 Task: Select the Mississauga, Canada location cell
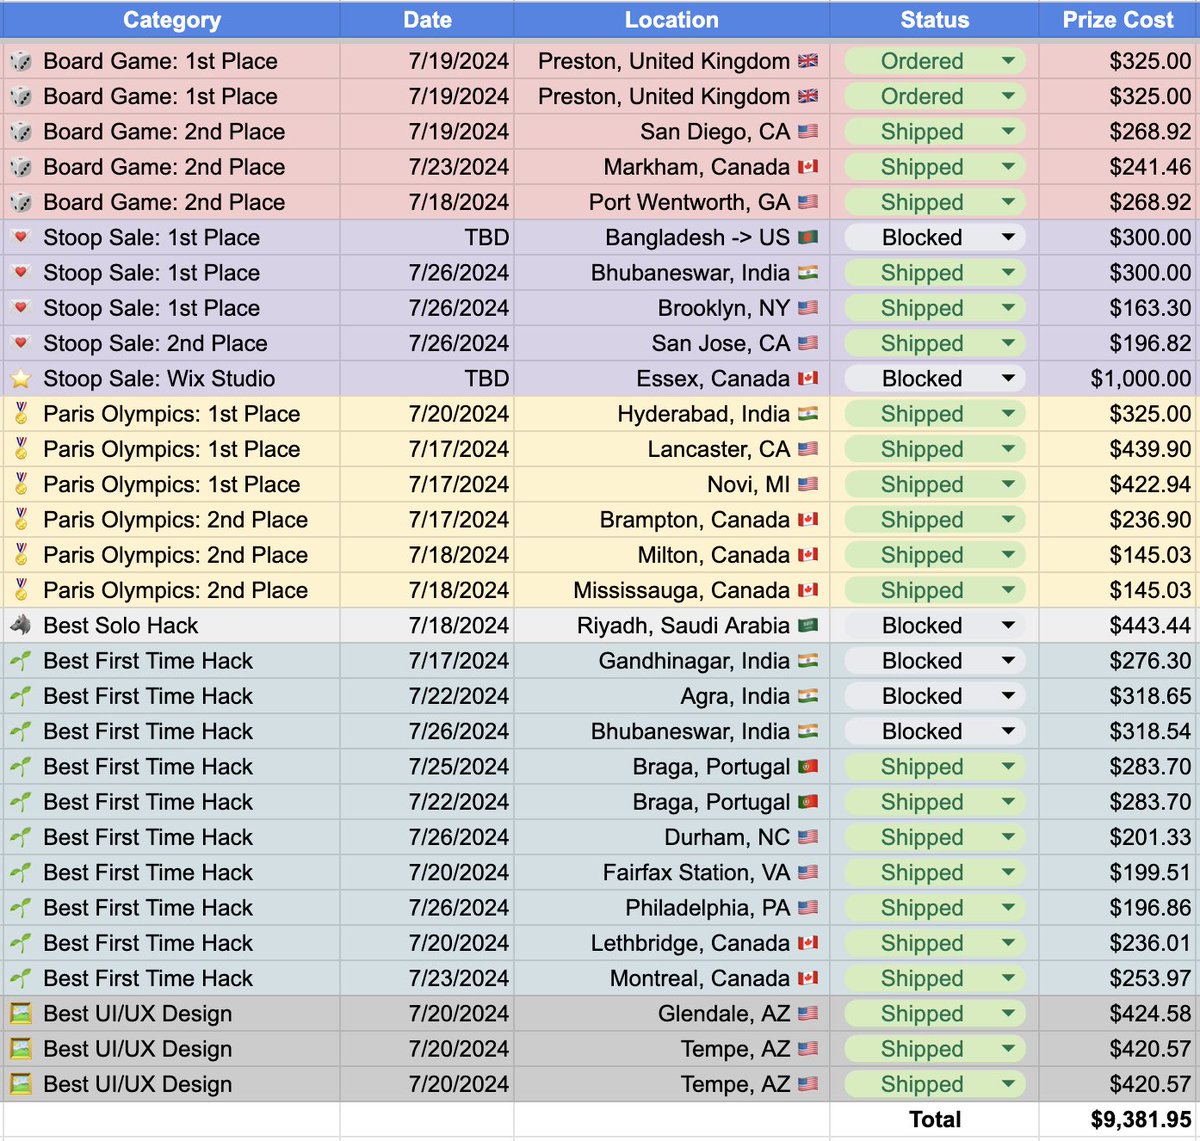tap(672, 590)
